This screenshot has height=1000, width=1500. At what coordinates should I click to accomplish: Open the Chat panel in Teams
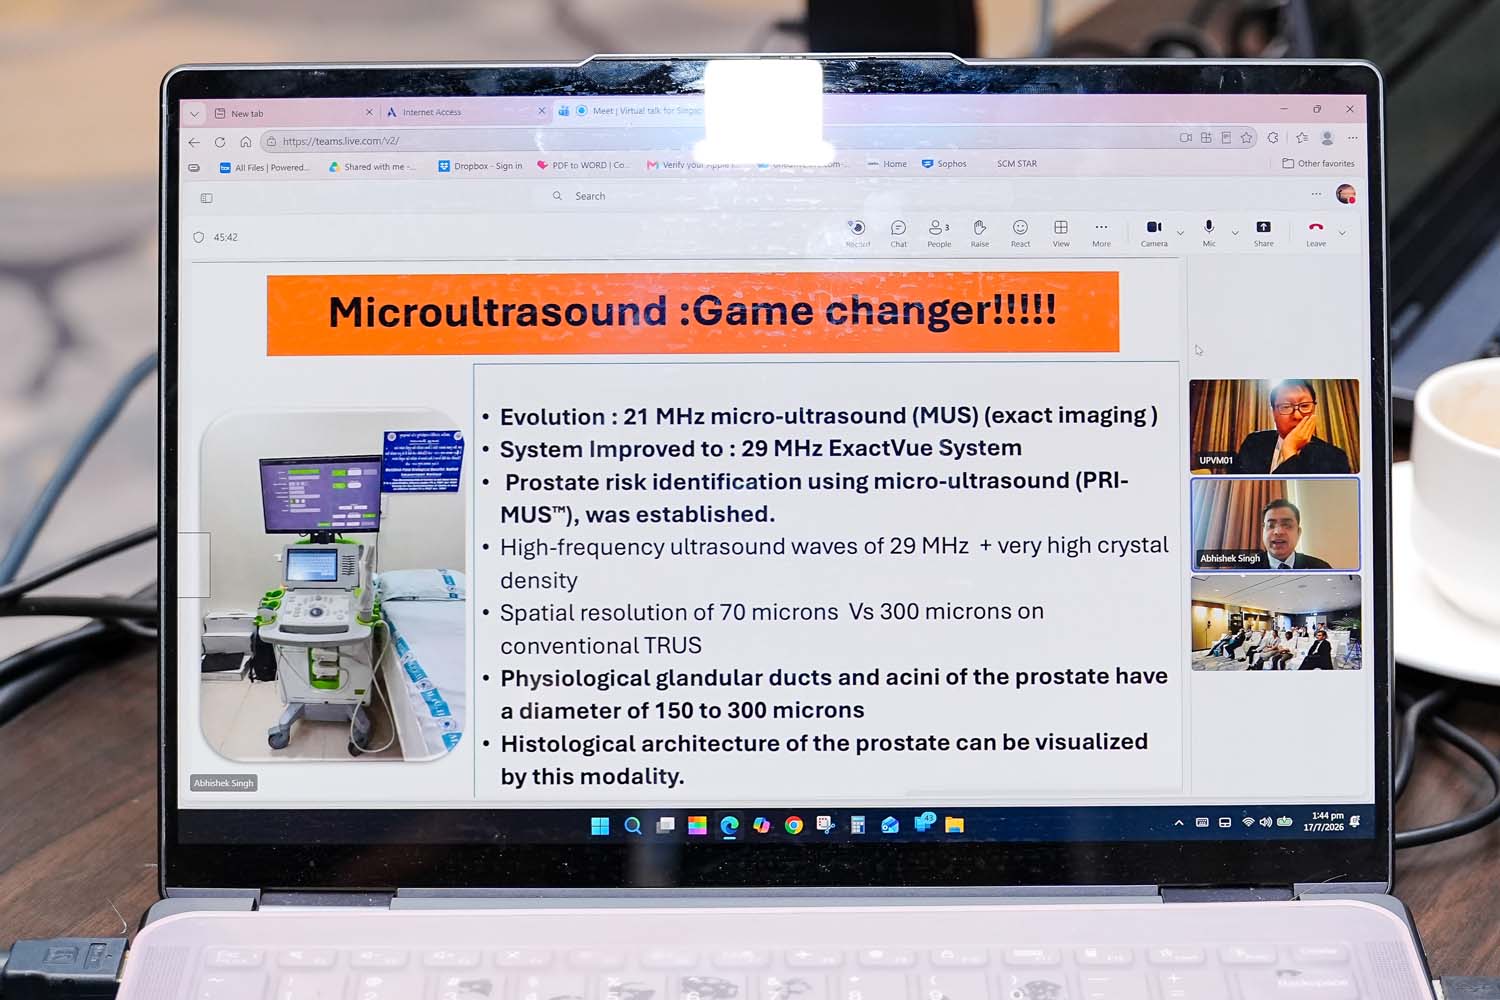pyautogui.click(x=898, y=233)
